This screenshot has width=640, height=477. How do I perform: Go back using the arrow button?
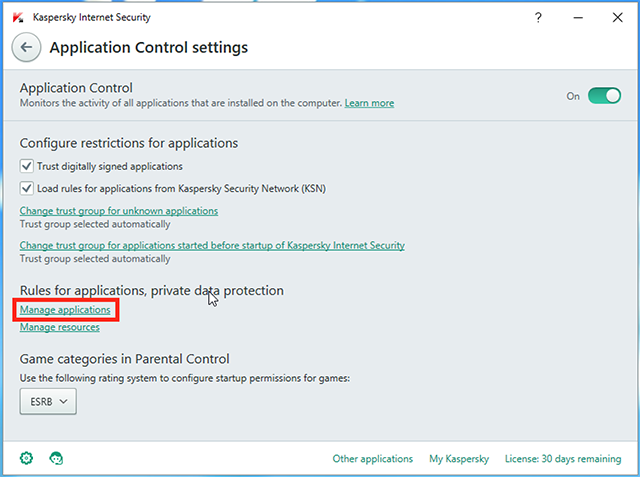tap(27, 47)
